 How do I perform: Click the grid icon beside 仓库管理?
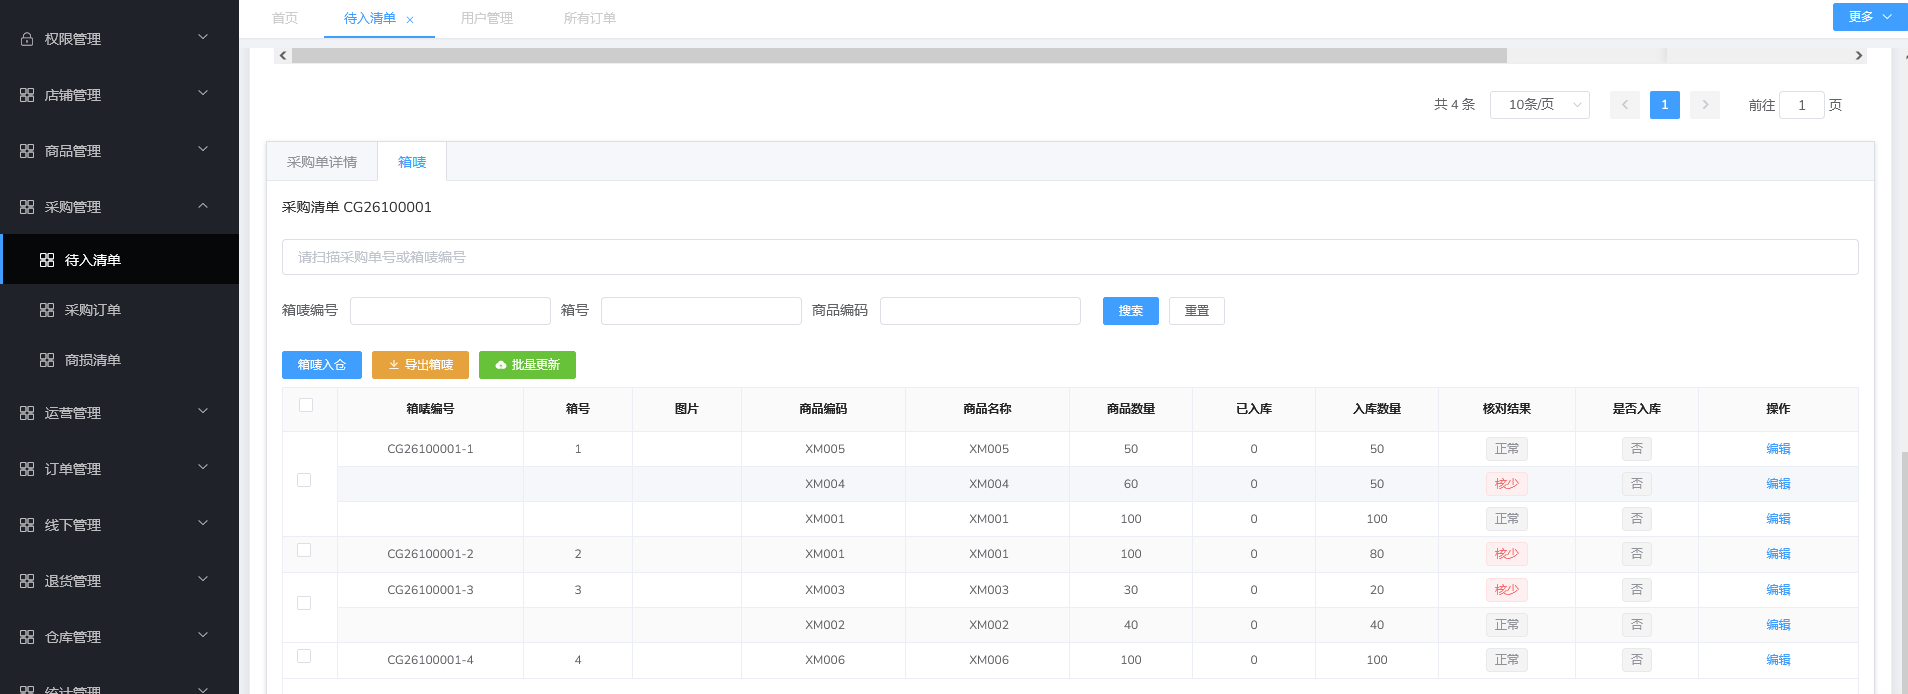click(27, 637)
